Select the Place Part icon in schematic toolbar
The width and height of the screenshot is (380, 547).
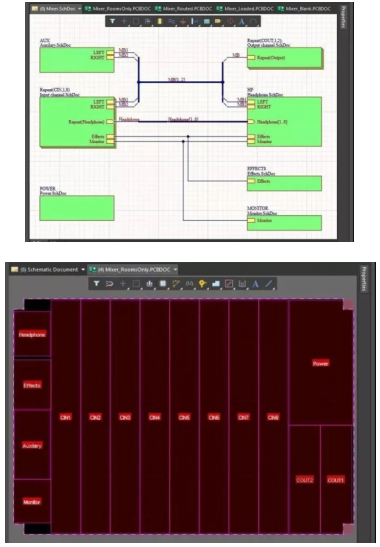coord(159,22)
